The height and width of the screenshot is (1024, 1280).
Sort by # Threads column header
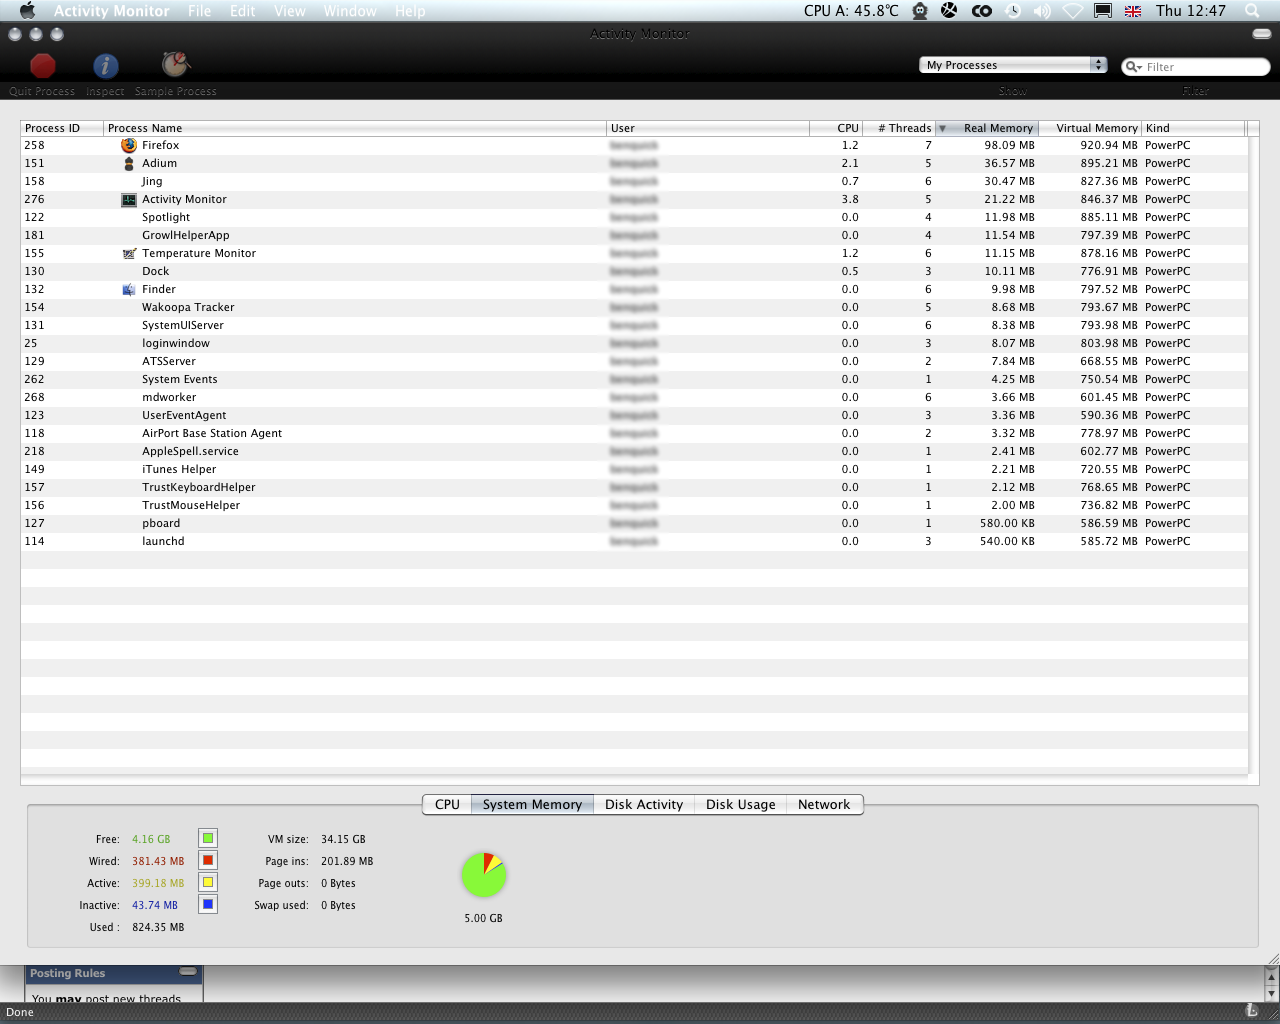[899, 128]
